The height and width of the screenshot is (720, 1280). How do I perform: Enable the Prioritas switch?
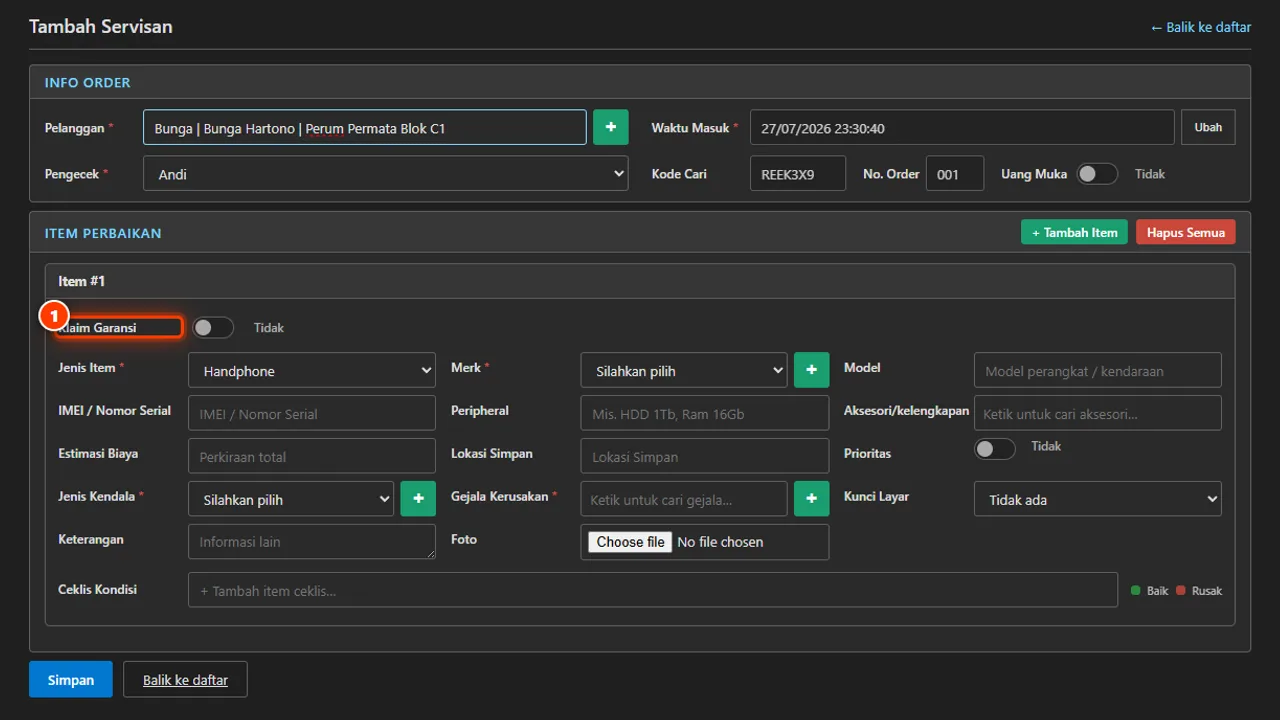995,449
